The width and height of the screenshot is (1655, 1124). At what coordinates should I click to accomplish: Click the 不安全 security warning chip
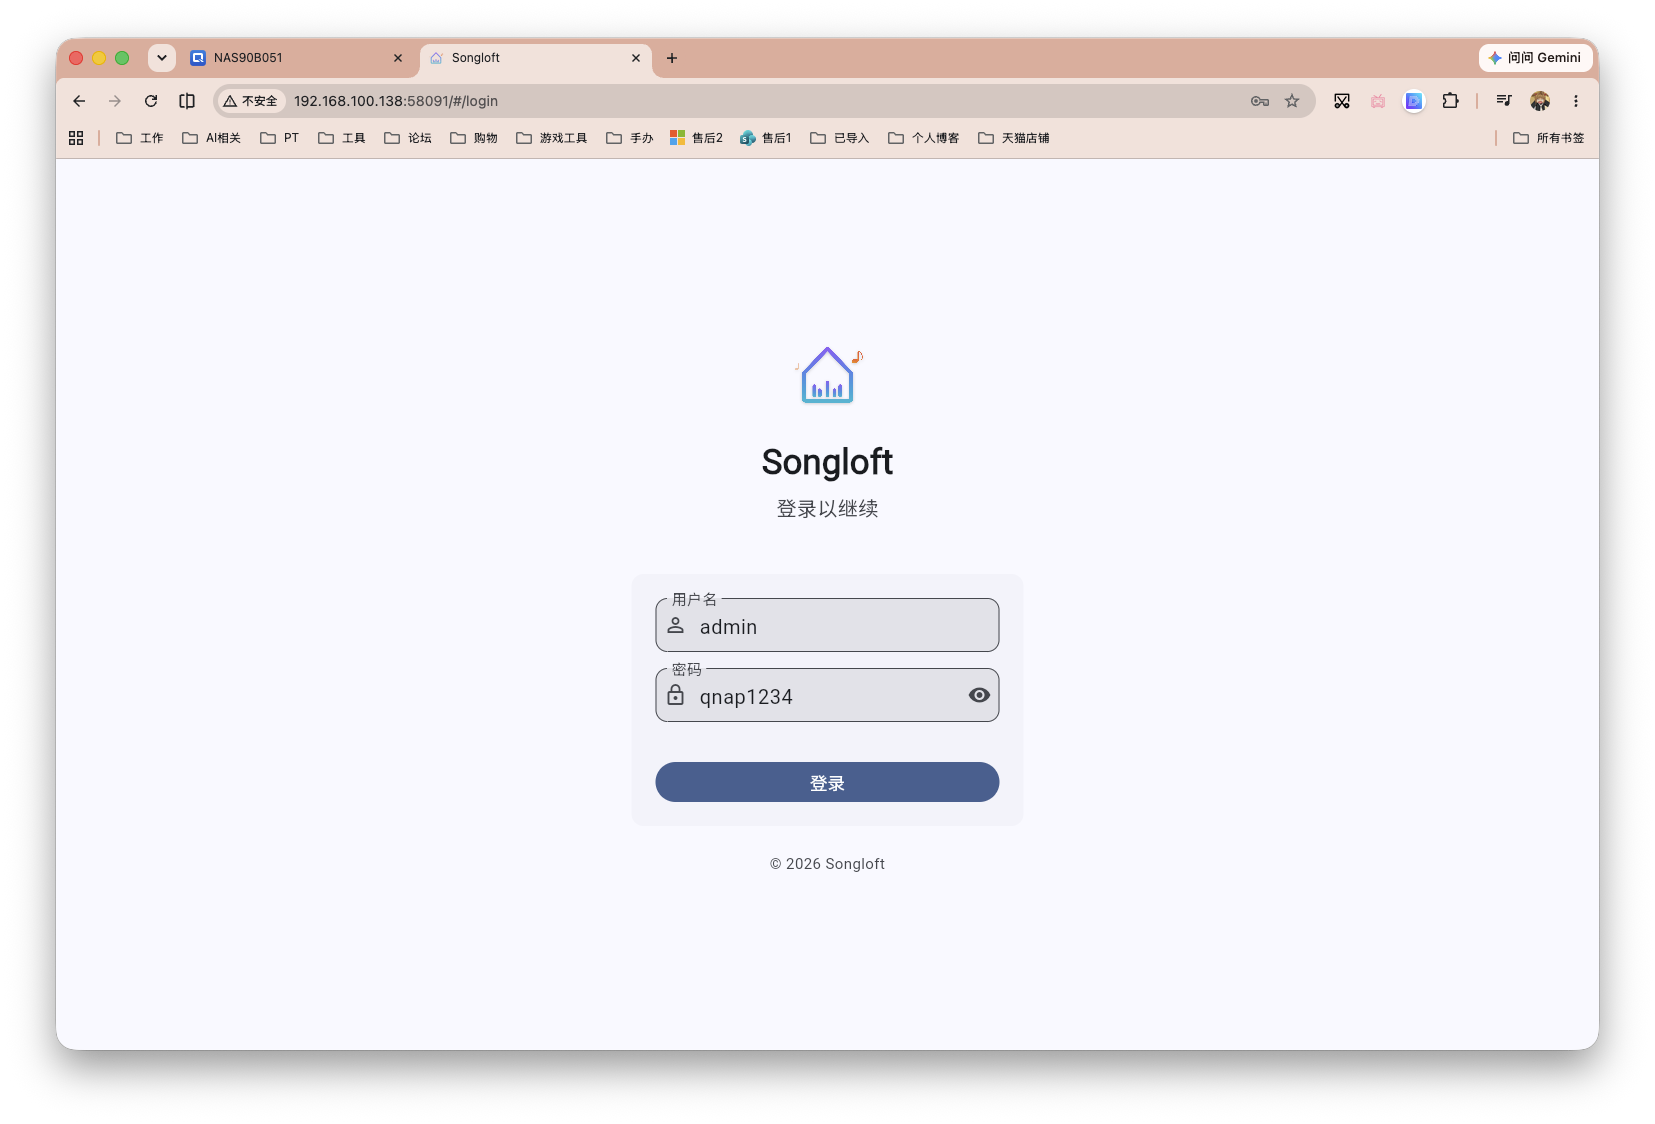pyautogui.click(x=251, y=101)
